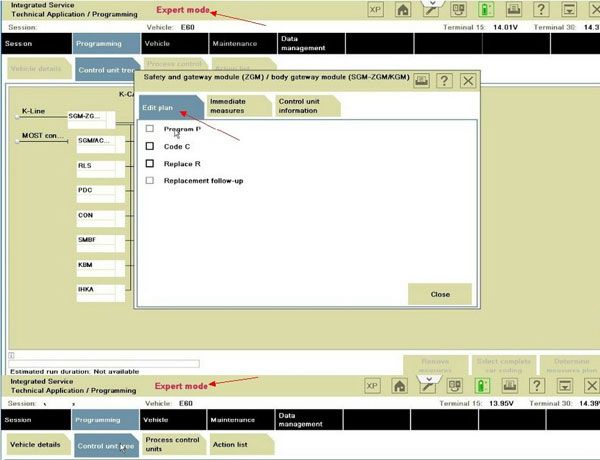Switch to the Immediate measures tab
The width and height of the screenshot is (600, 460).
point(238,106)
